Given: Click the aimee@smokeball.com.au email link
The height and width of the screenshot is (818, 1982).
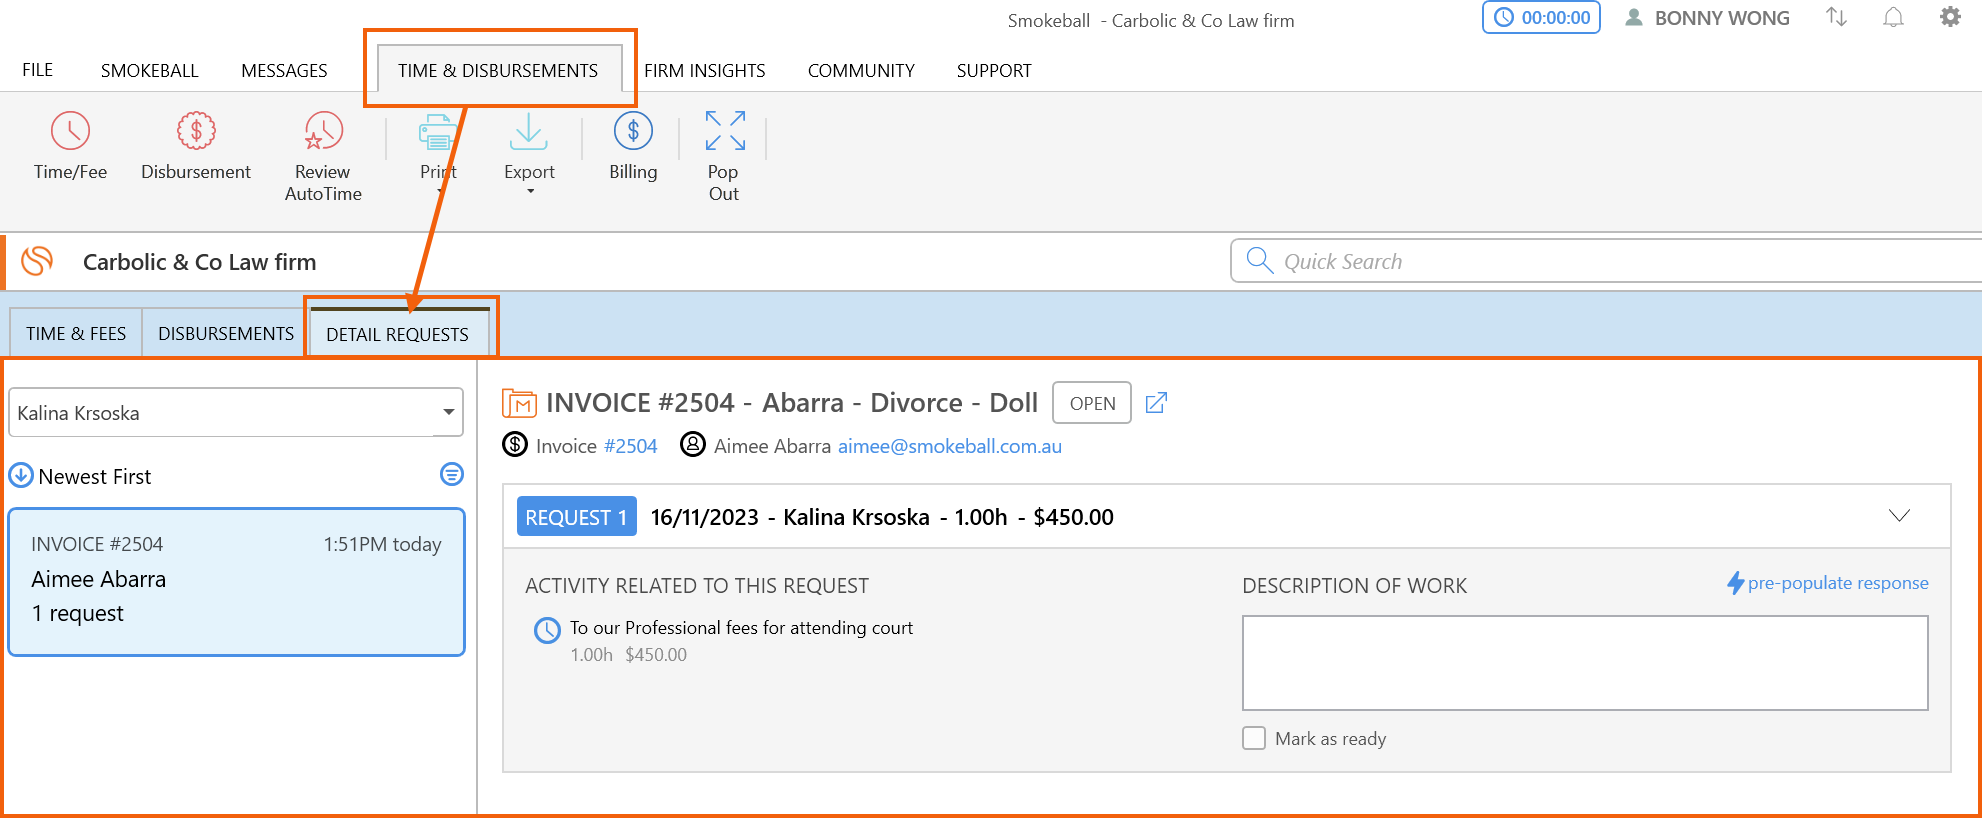Looking at the screenshot, I should click(x=950, y=446).
